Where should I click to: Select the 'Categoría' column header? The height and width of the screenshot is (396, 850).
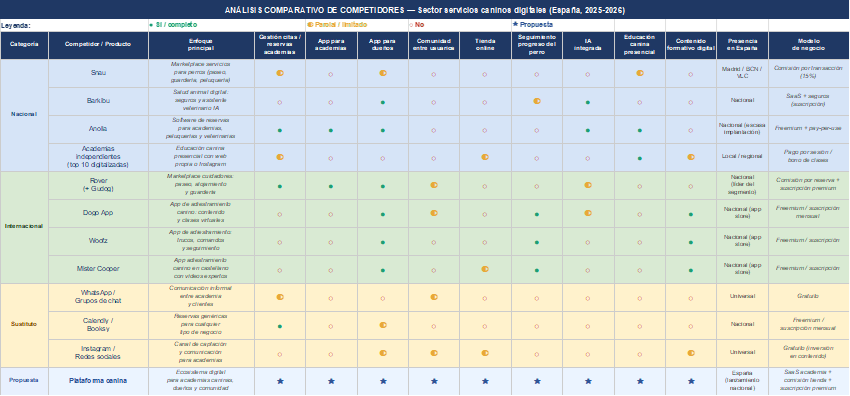click(x=24, y=45)
